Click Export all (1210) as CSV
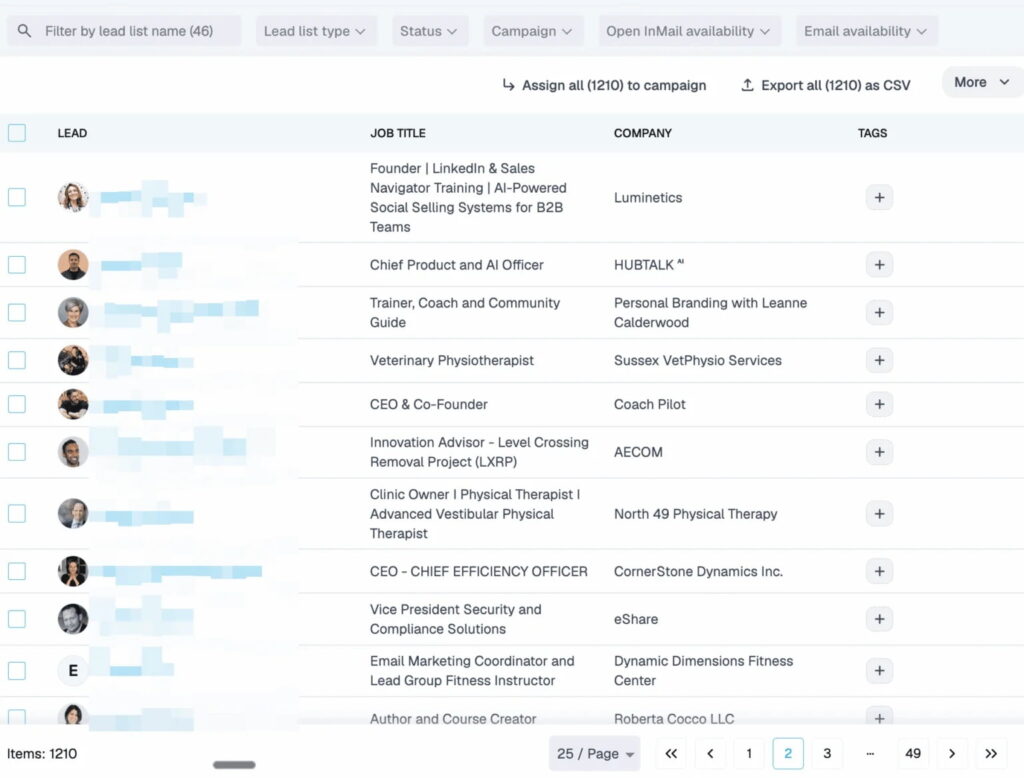Viewport: 1024px width, 778px height. coord(826,85)
